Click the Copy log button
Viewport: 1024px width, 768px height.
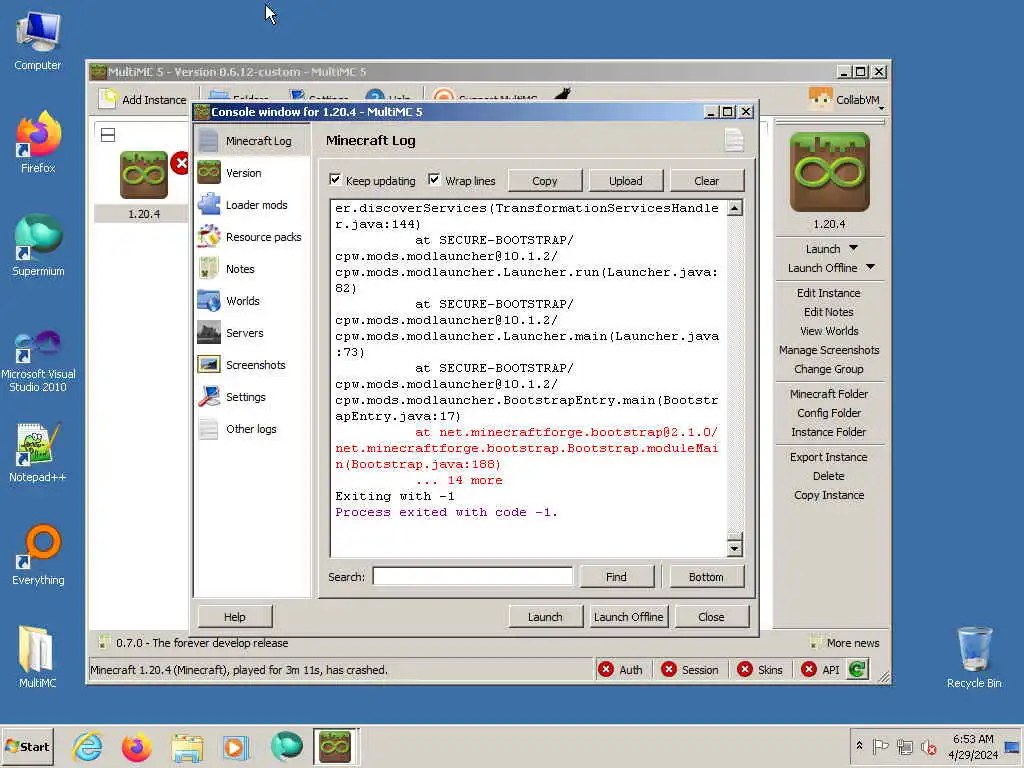coord(545,181)
